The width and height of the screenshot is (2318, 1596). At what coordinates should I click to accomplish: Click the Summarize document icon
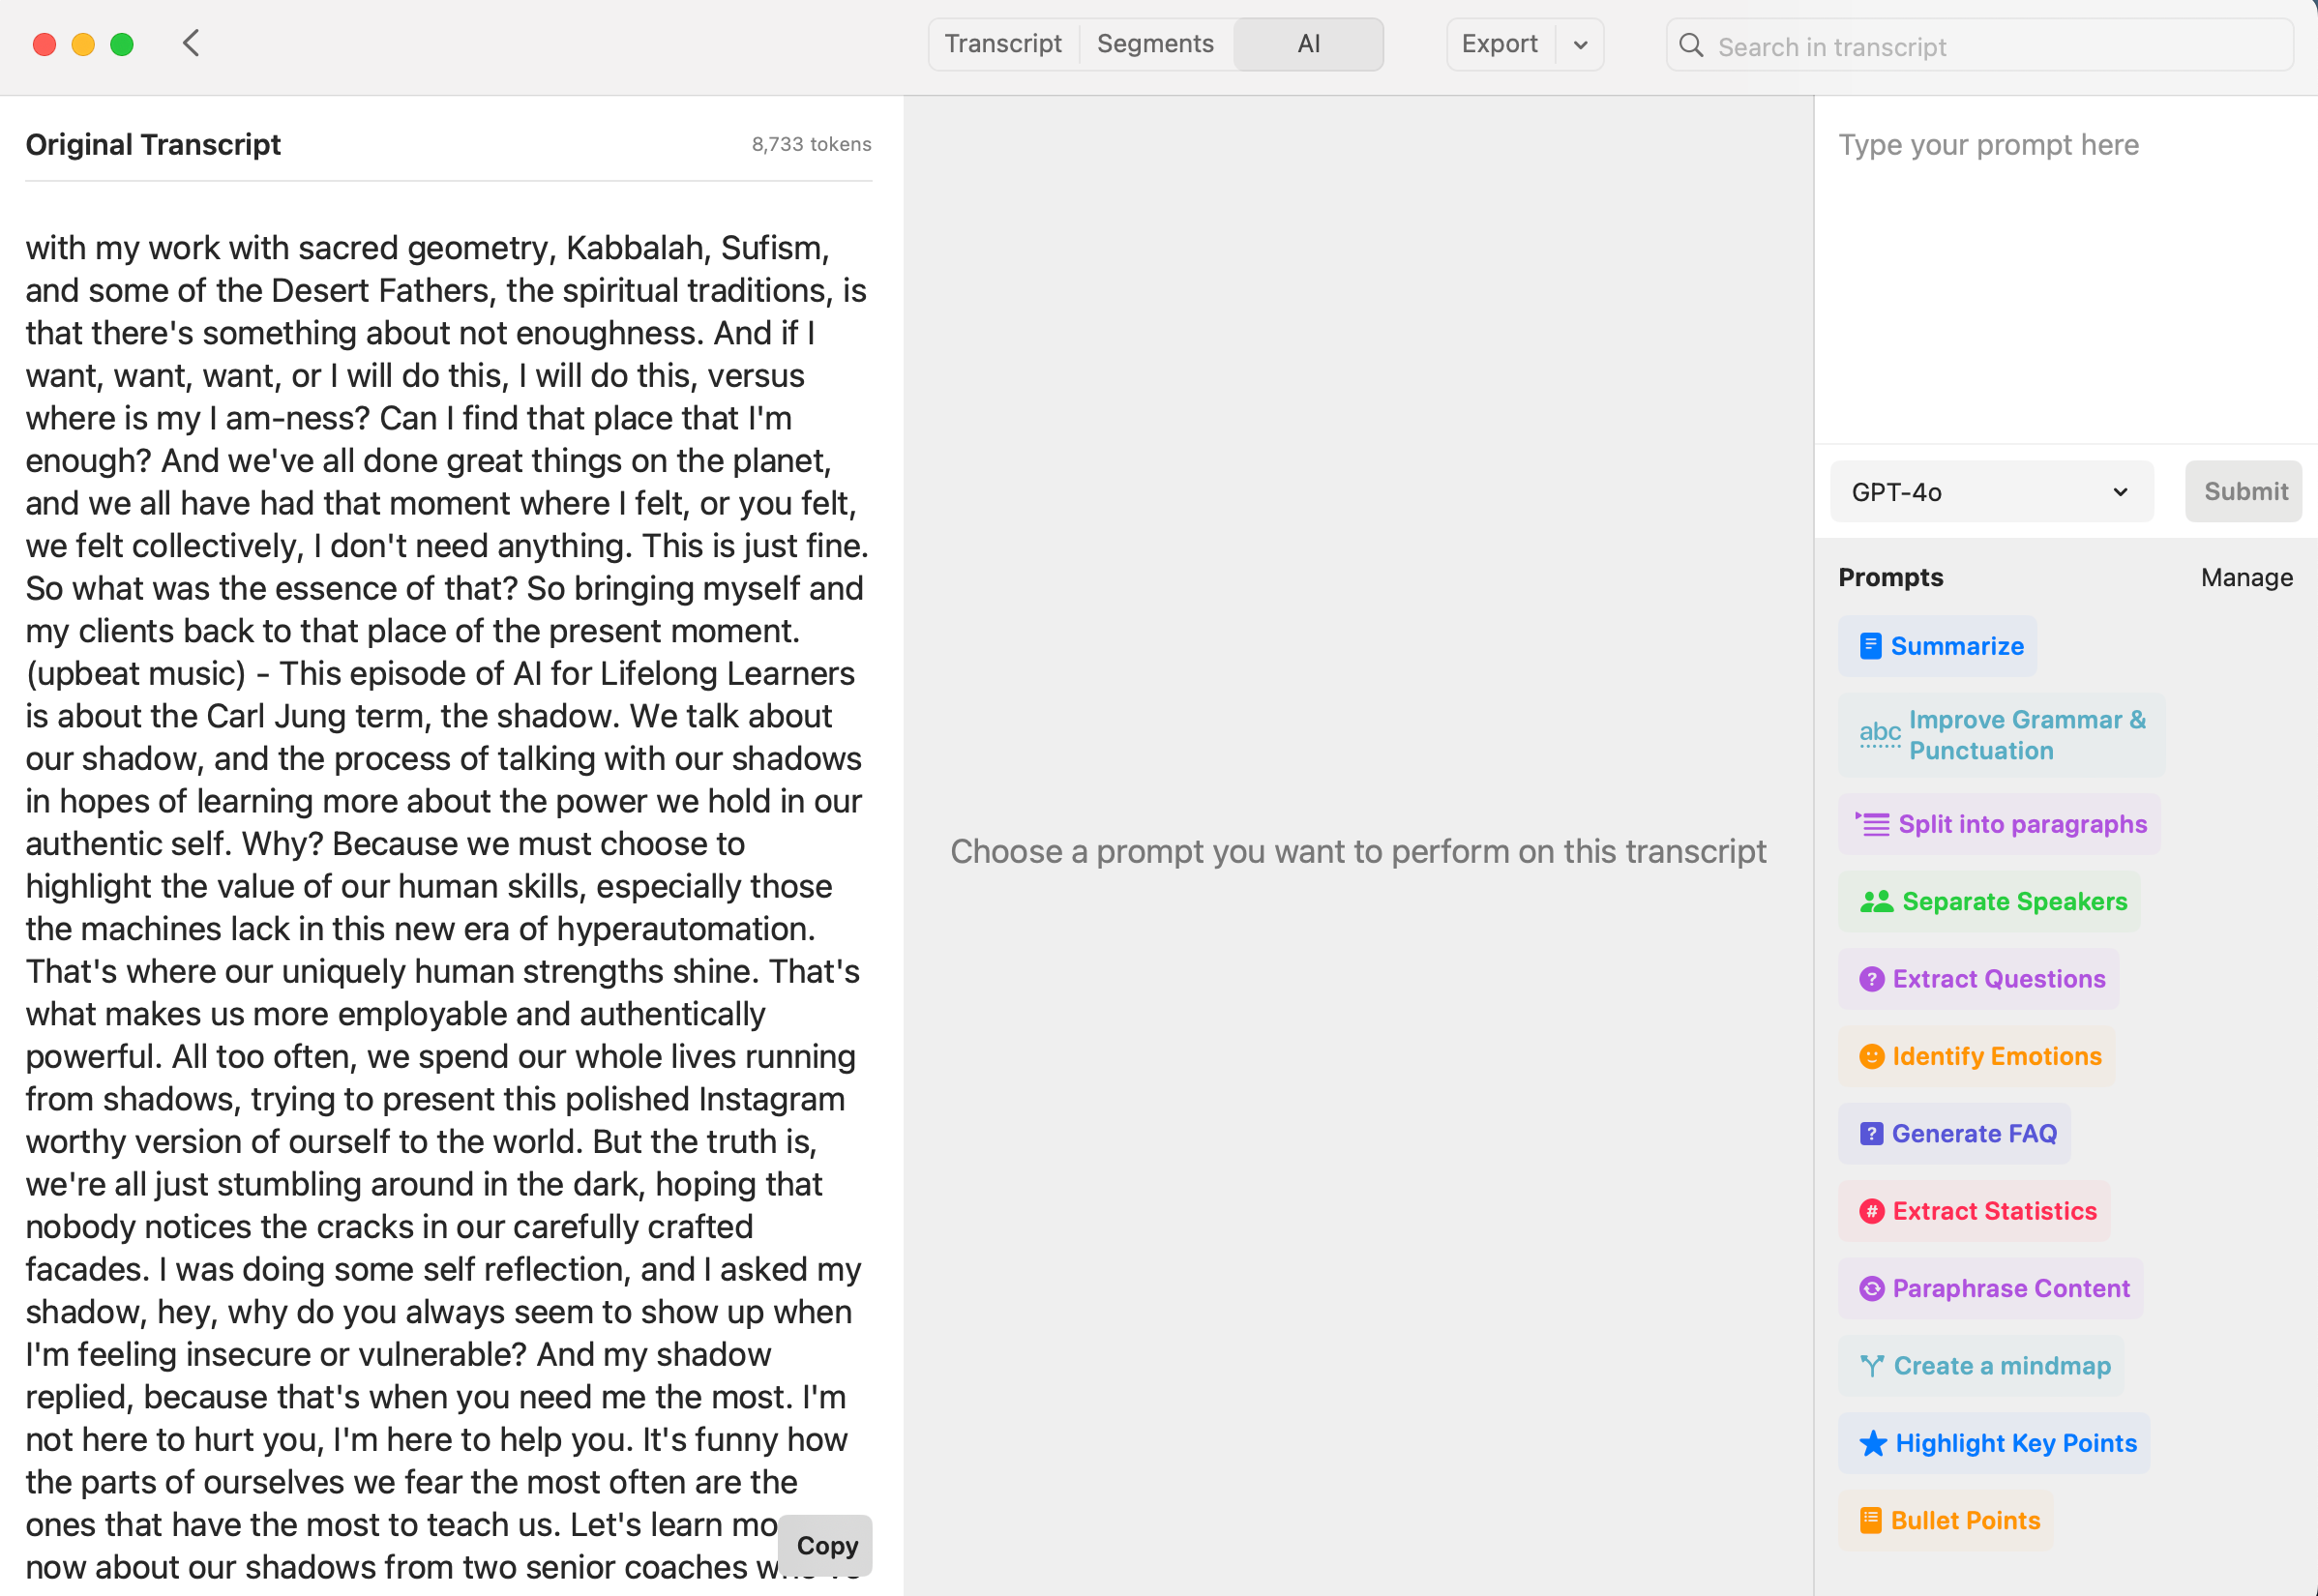point(1870,646)
